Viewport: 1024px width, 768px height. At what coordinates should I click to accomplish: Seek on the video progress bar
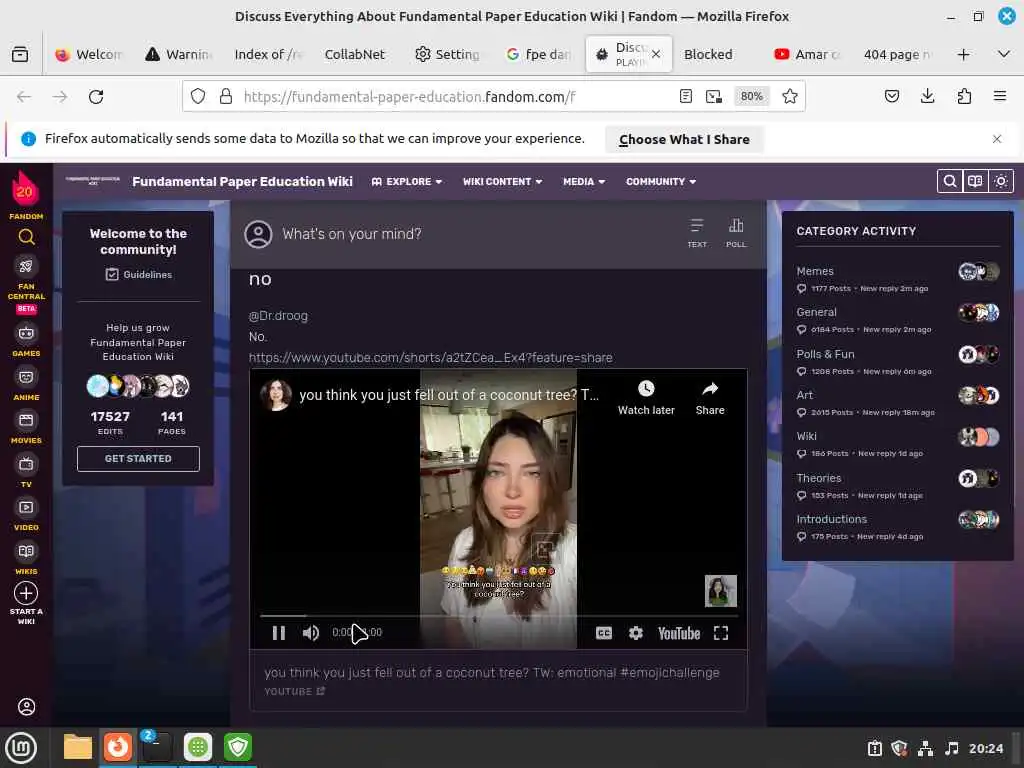coord(499,616)
